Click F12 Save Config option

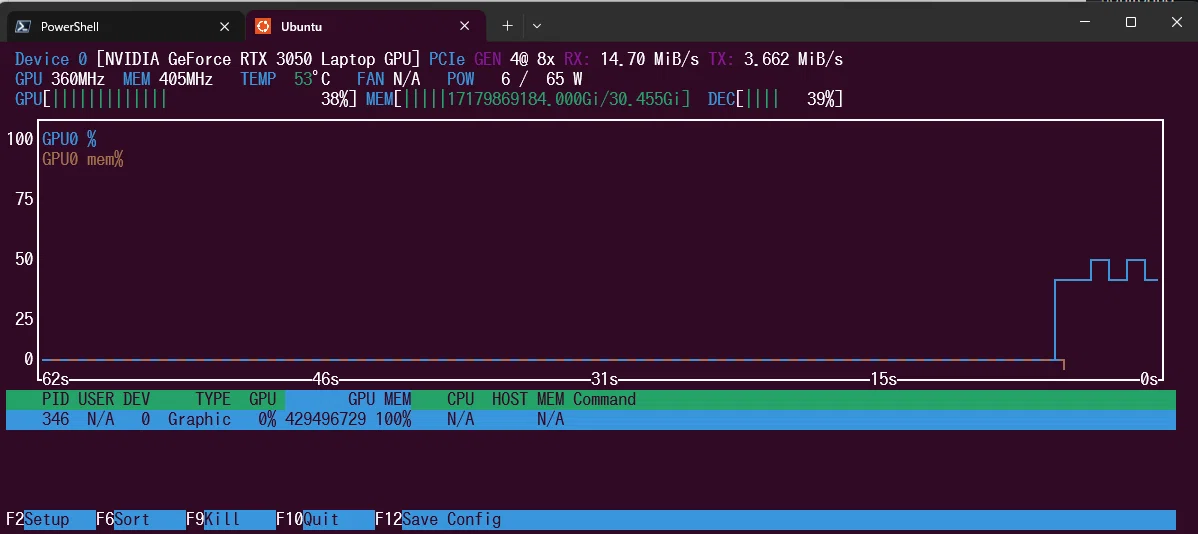[x=439, y=519]
